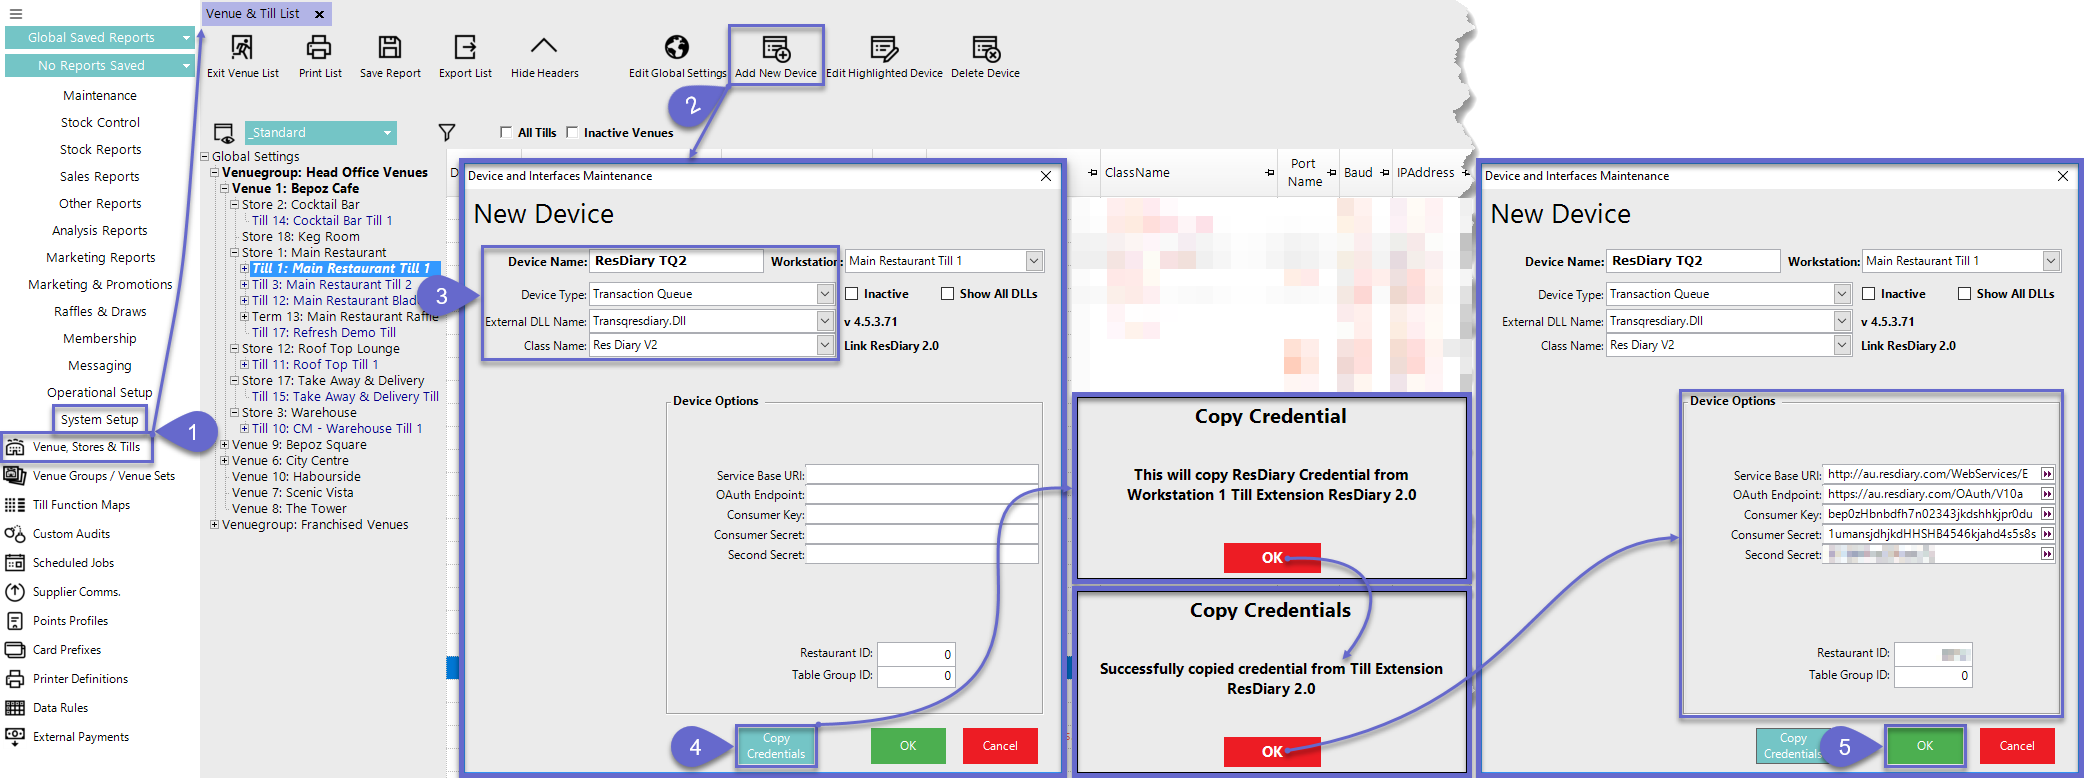Expand Venue 9: Bepoz Square tree node

pos(224,445)
